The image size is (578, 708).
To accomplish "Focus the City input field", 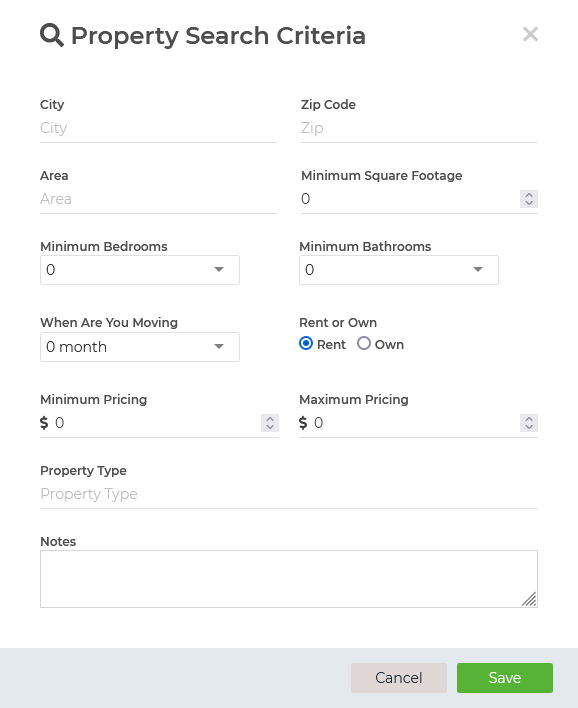I will 158,128.
